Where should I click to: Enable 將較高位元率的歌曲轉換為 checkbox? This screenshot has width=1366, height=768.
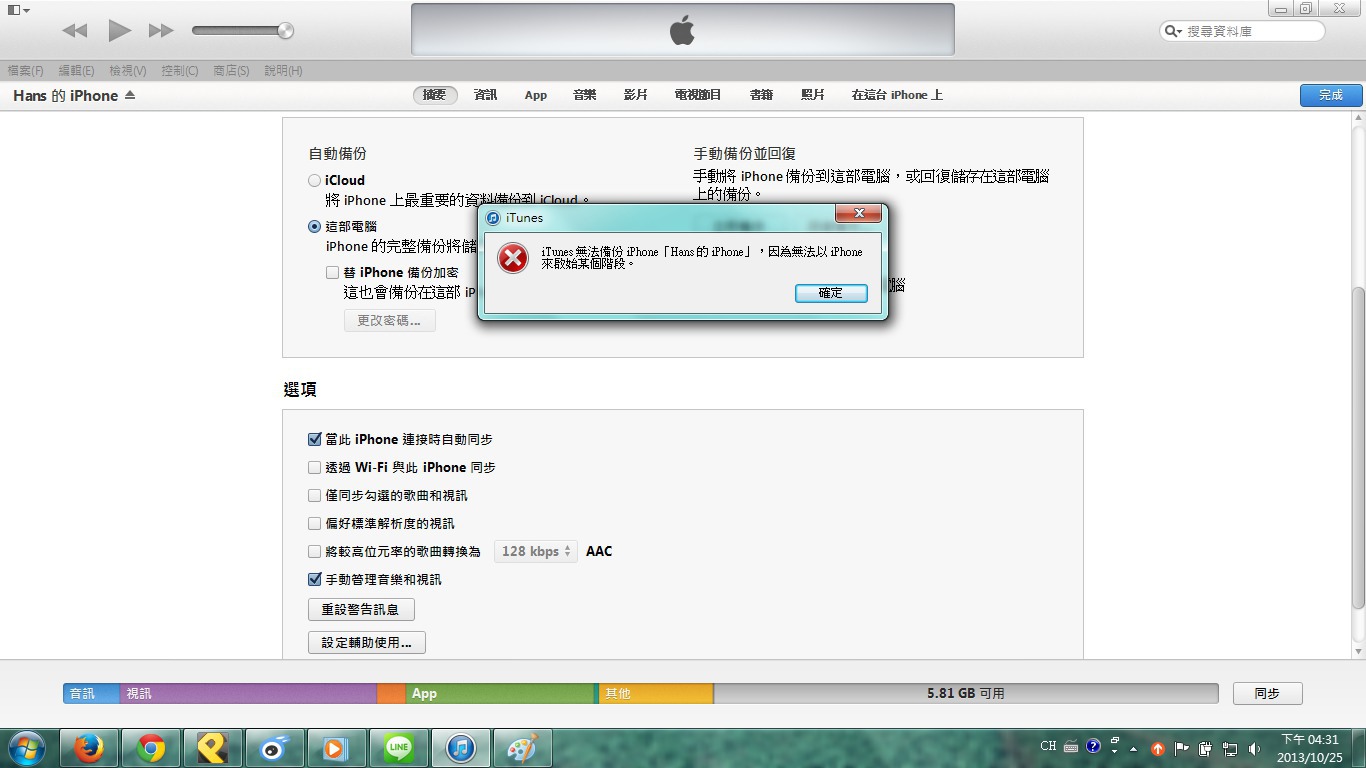pyautogui.click(x=314, y=552)
